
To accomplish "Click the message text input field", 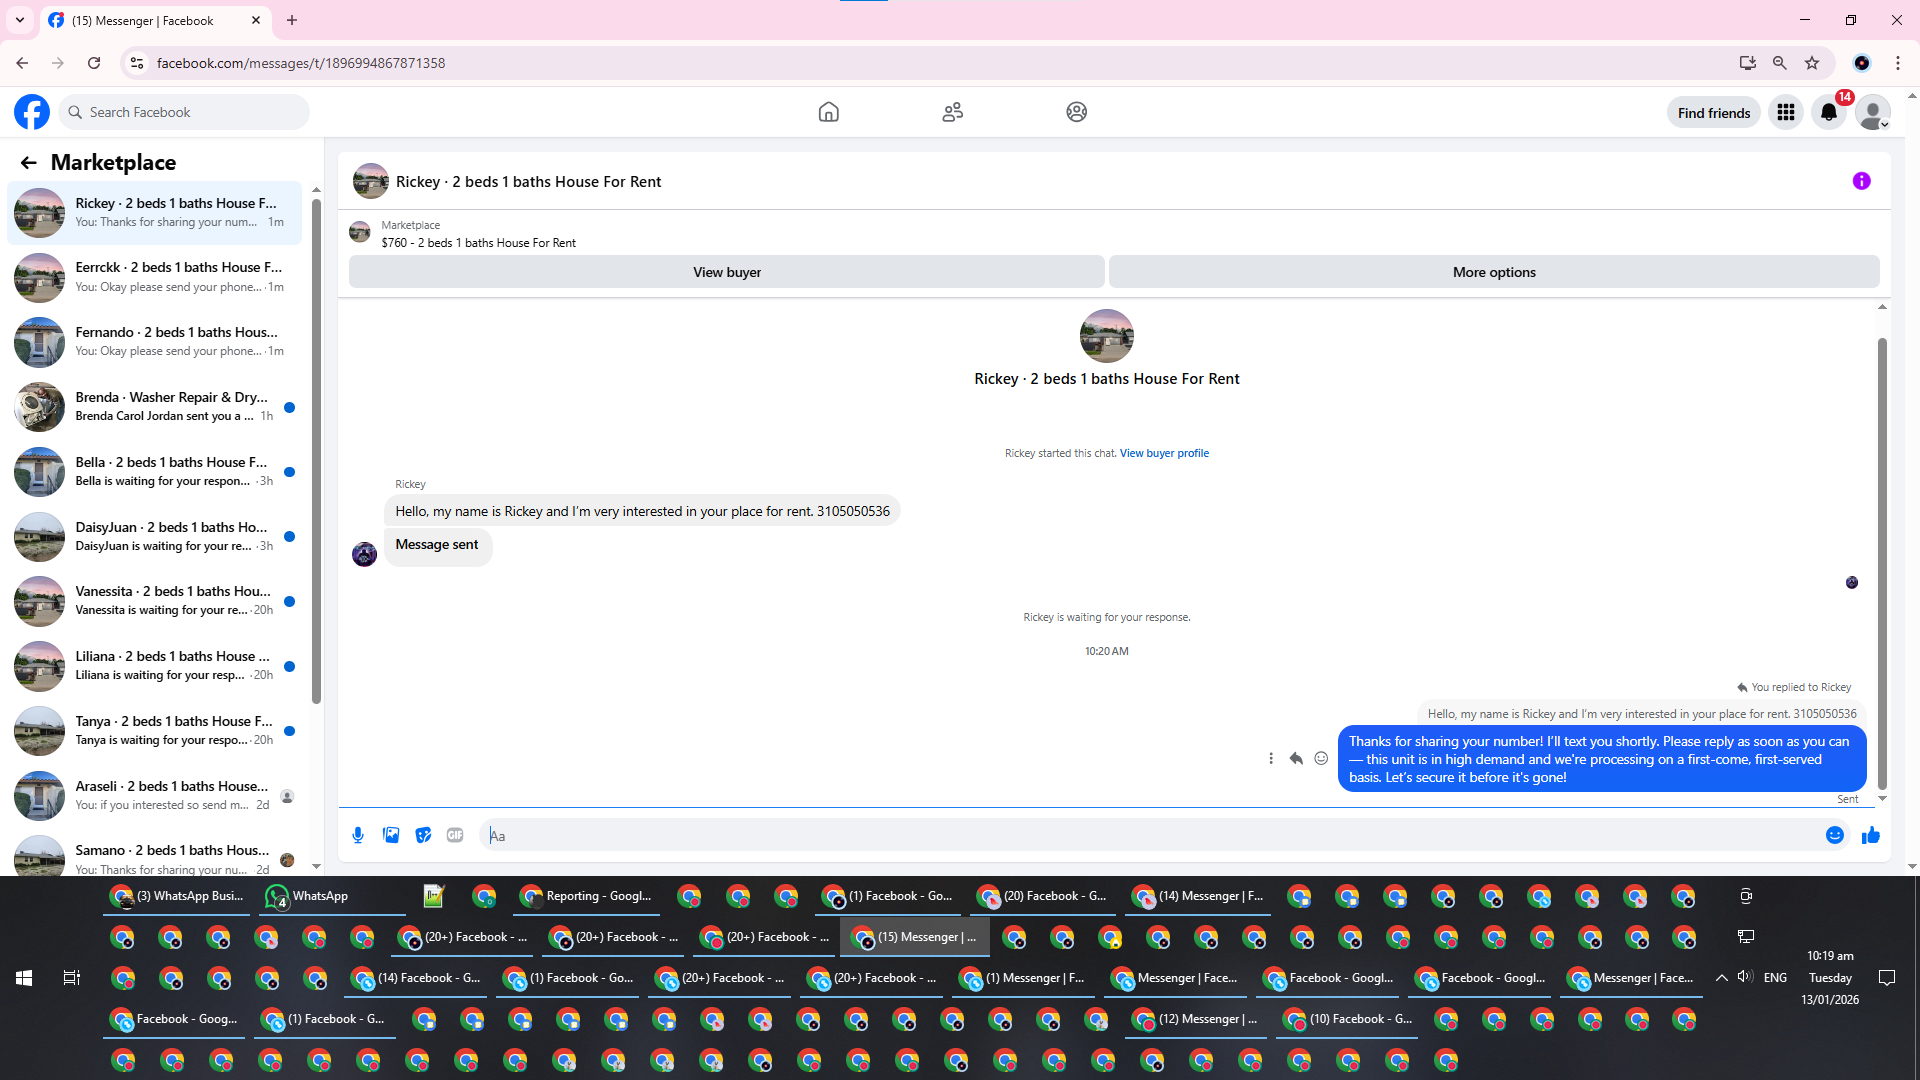I will [x=1150, y=835].
